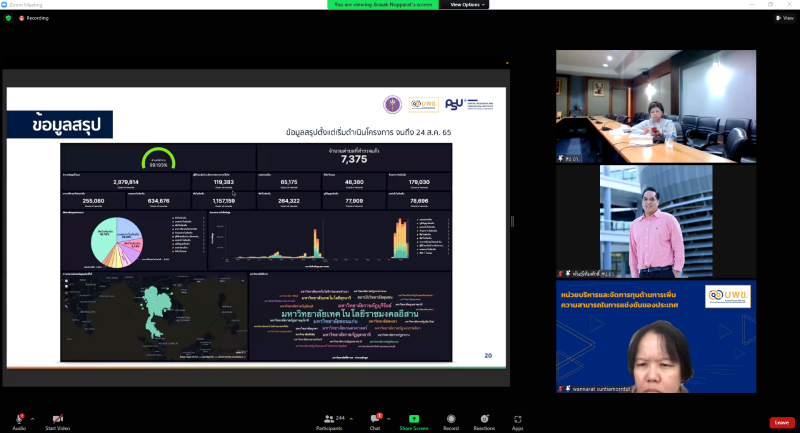Image resolution: width=800 pixels, height=433 pixels.
Task: Select the meeting room participant video
Action: [655, 107]
